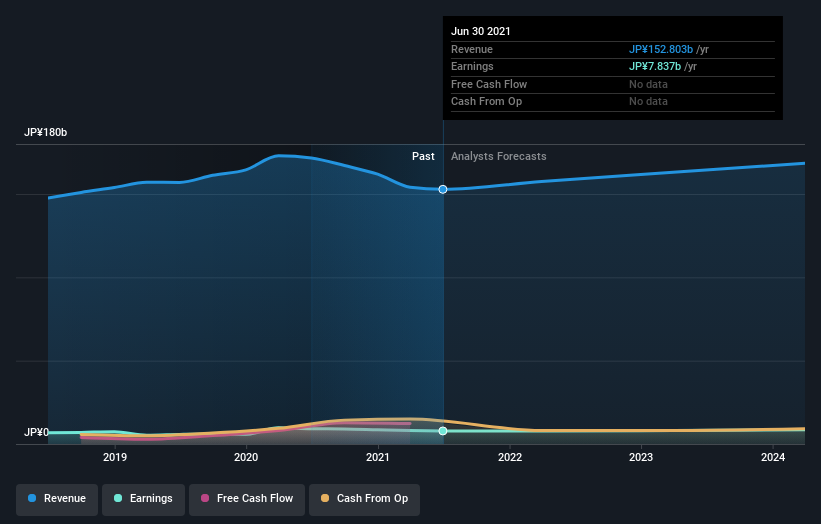The image size is (821, 524).
Task: Click No data beside Free Cash Flow
Action: pos(648,84)
